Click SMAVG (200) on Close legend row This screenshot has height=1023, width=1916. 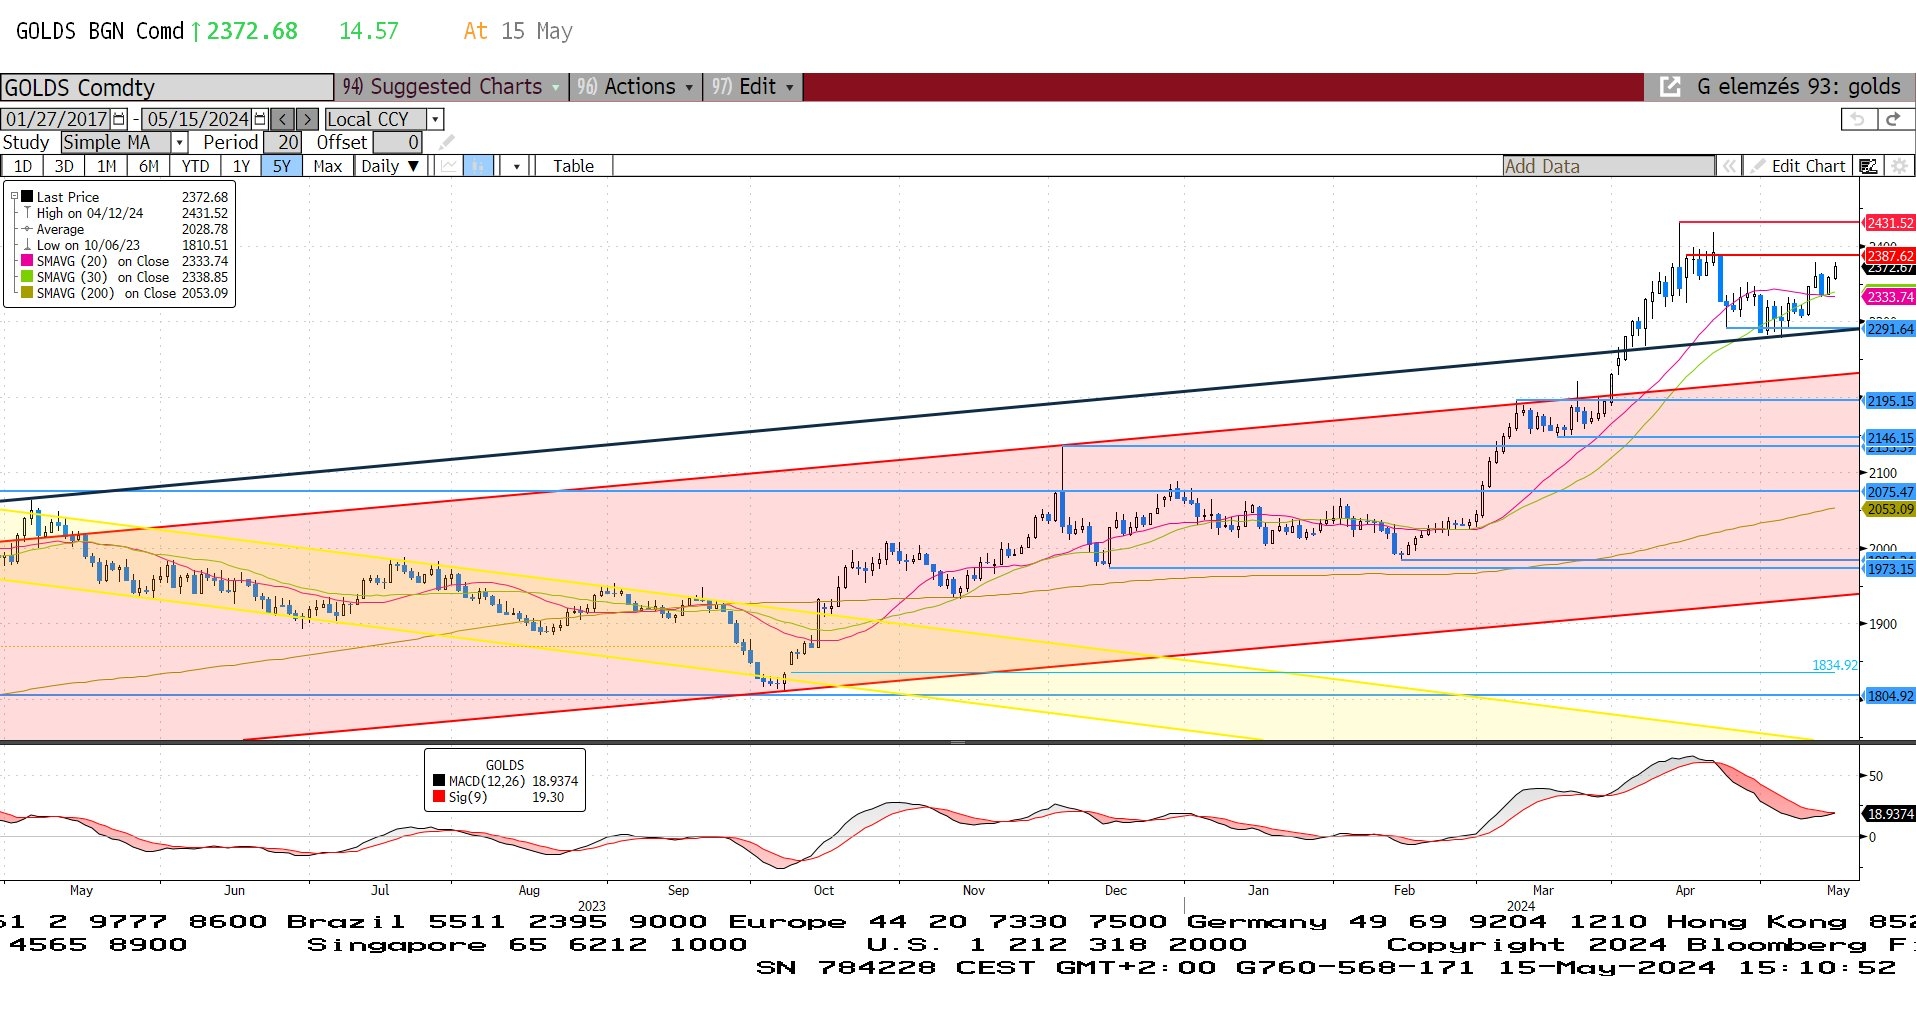coord(124,293)
